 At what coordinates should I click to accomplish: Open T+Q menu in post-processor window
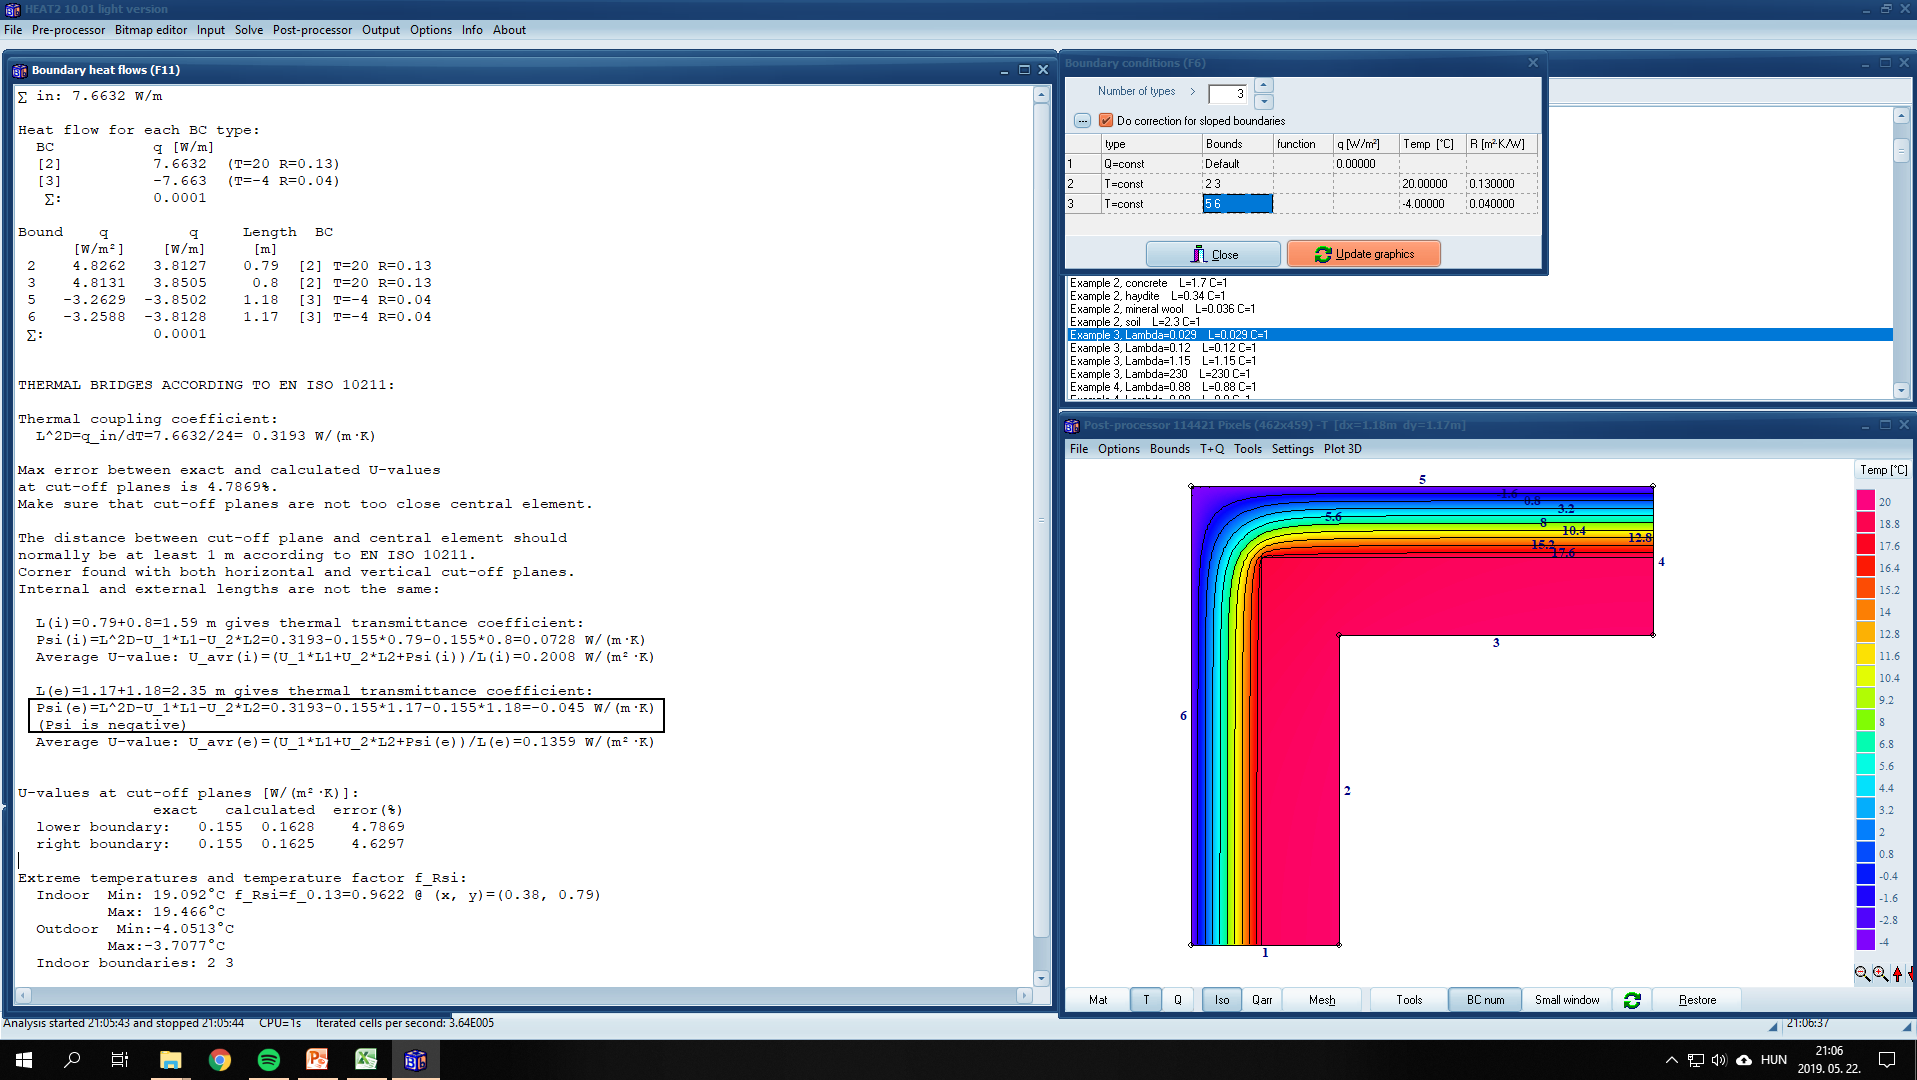coord(1212,449)
